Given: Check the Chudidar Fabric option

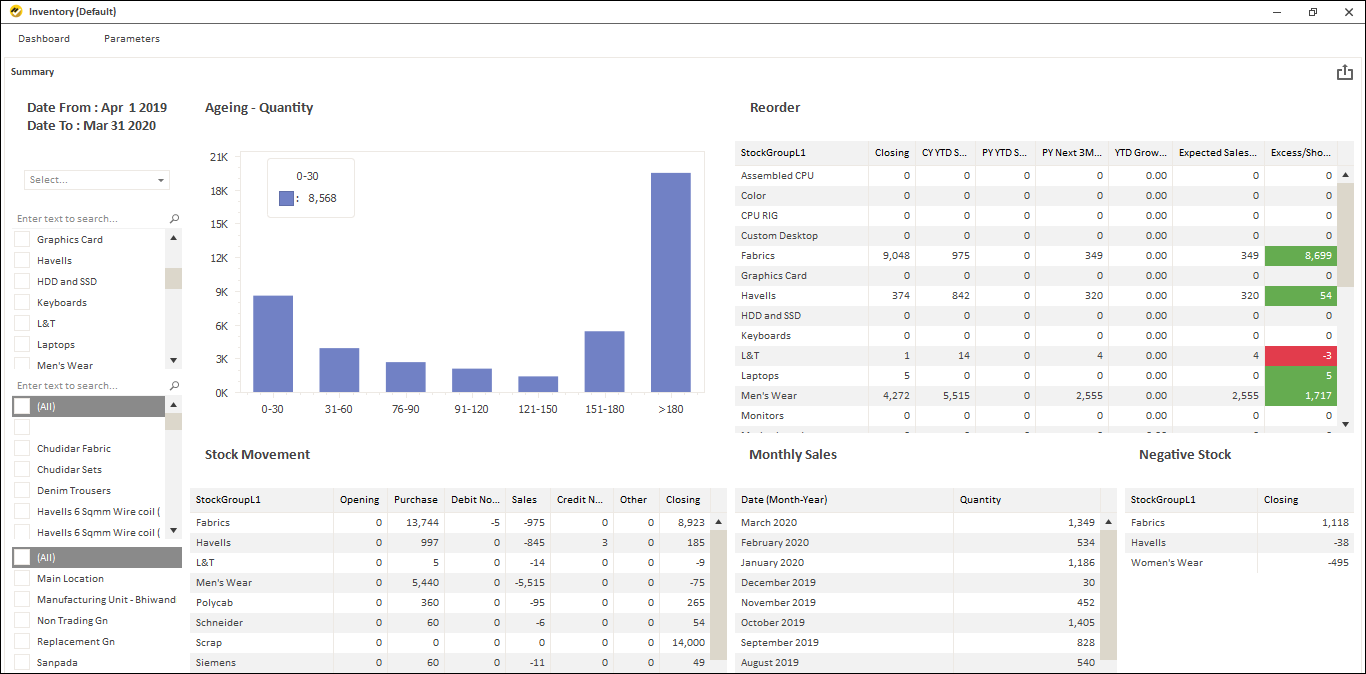Looking at the screenshot, I should [x=22, y=447].
